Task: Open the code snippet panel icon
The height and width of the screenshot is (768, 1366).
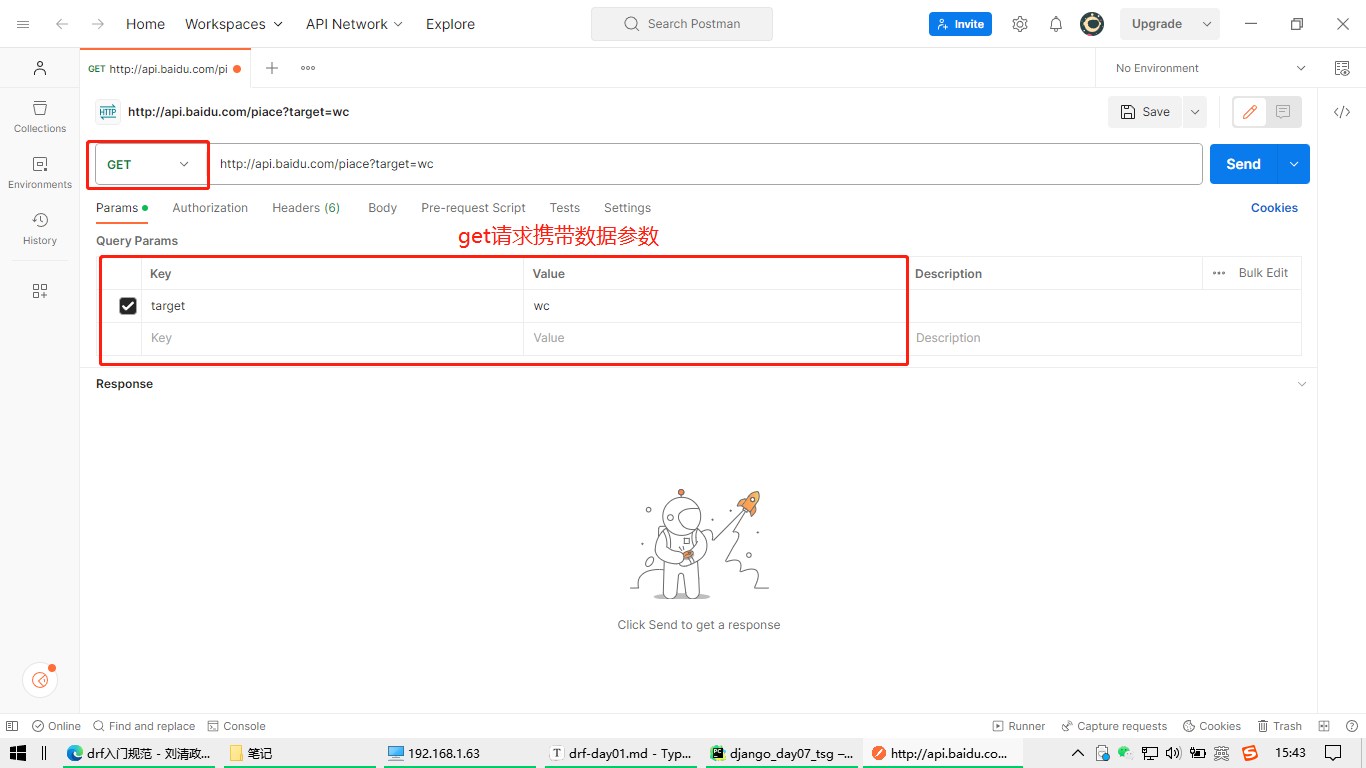Action: click(1342, 112)
